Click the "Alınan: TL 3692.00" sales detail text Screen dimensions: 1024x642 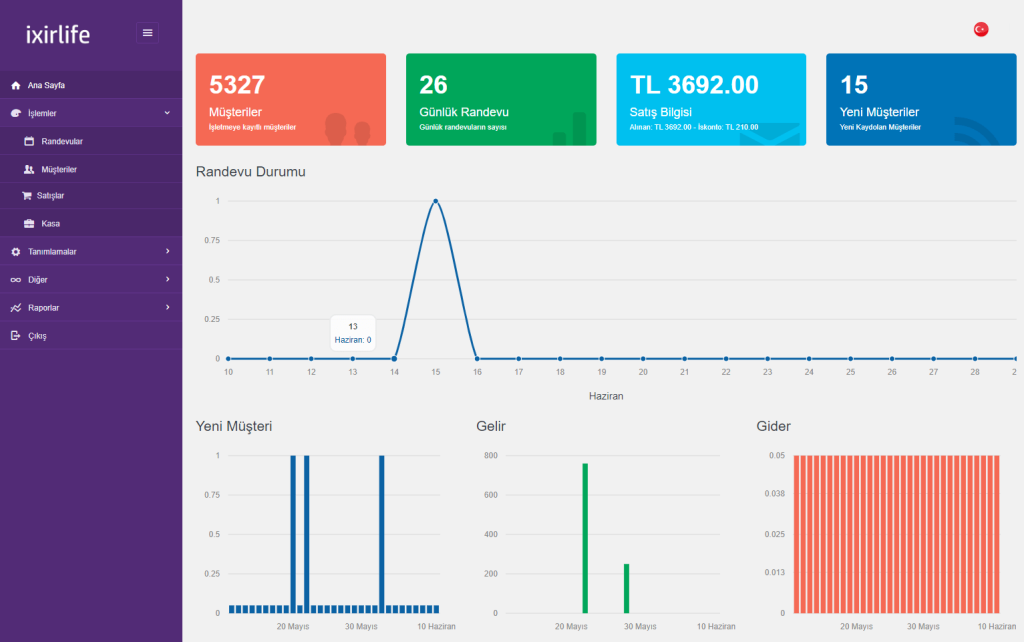tap(660, 127)
